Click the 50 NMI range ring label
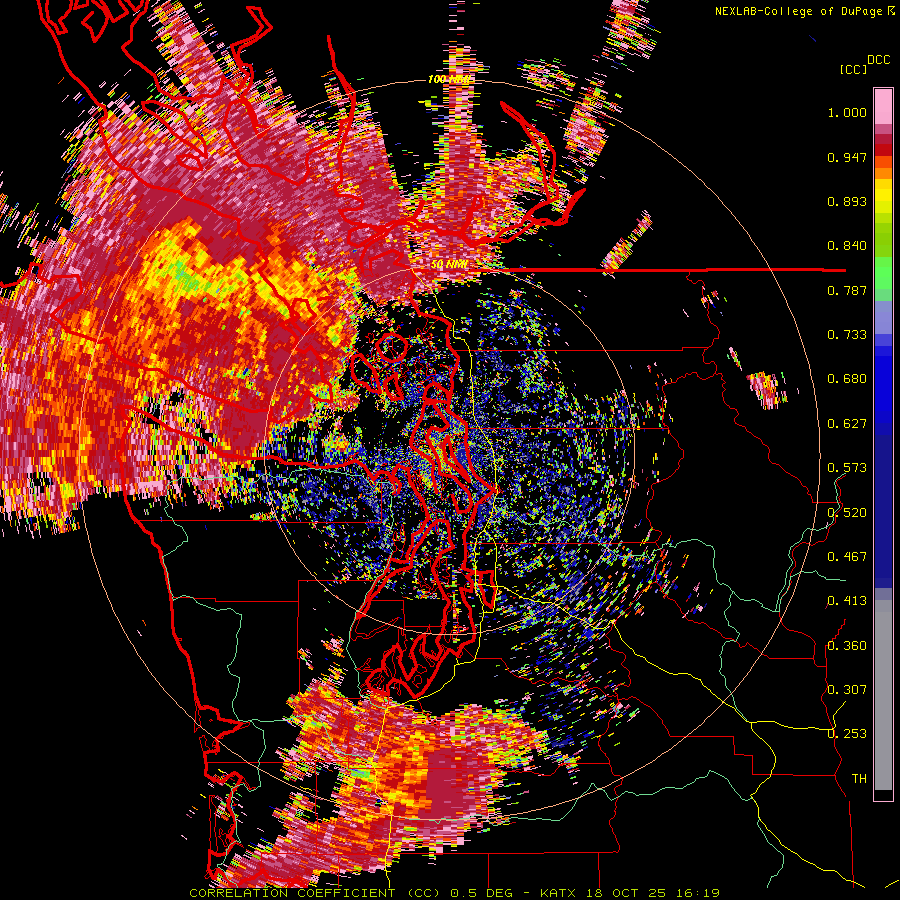 point(449,265)
